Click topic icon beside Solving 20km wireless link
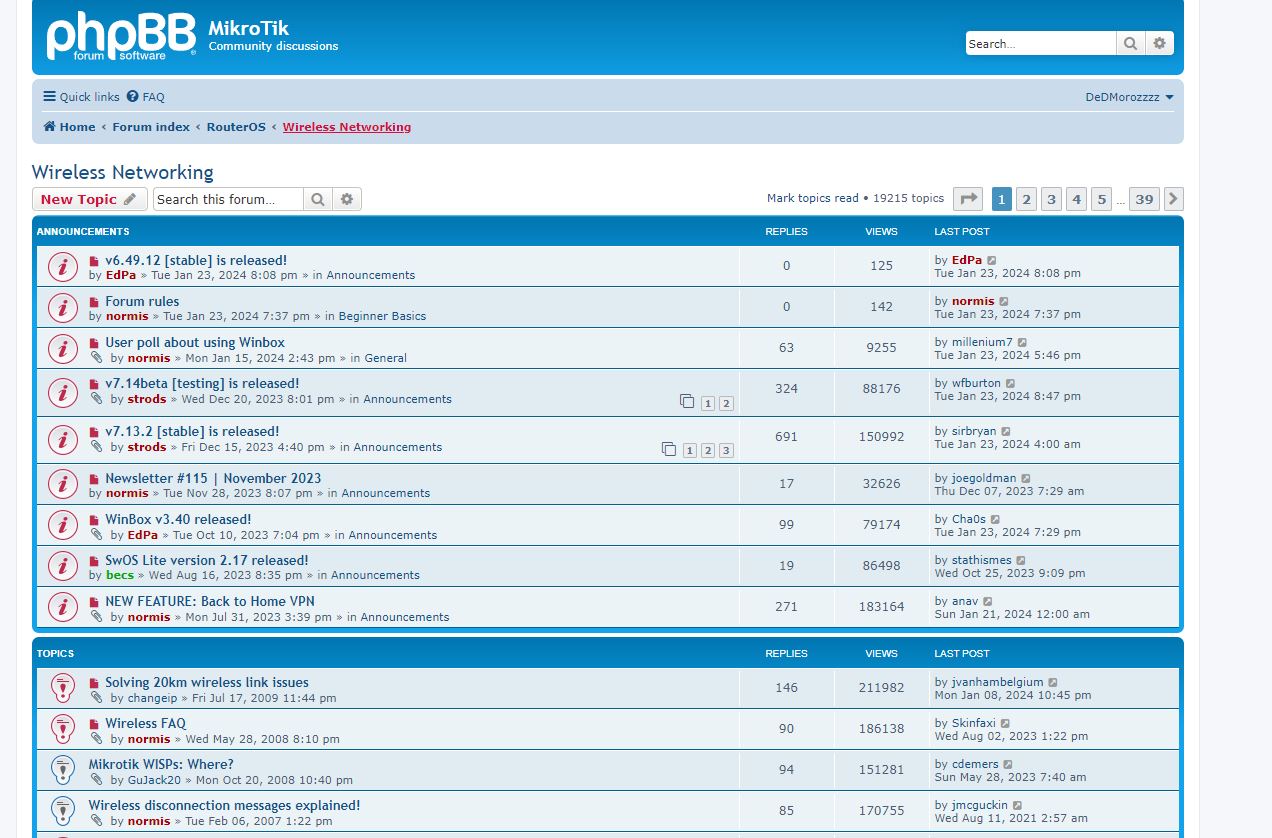The image size is (1272, 838). click(x=62, y=689)
